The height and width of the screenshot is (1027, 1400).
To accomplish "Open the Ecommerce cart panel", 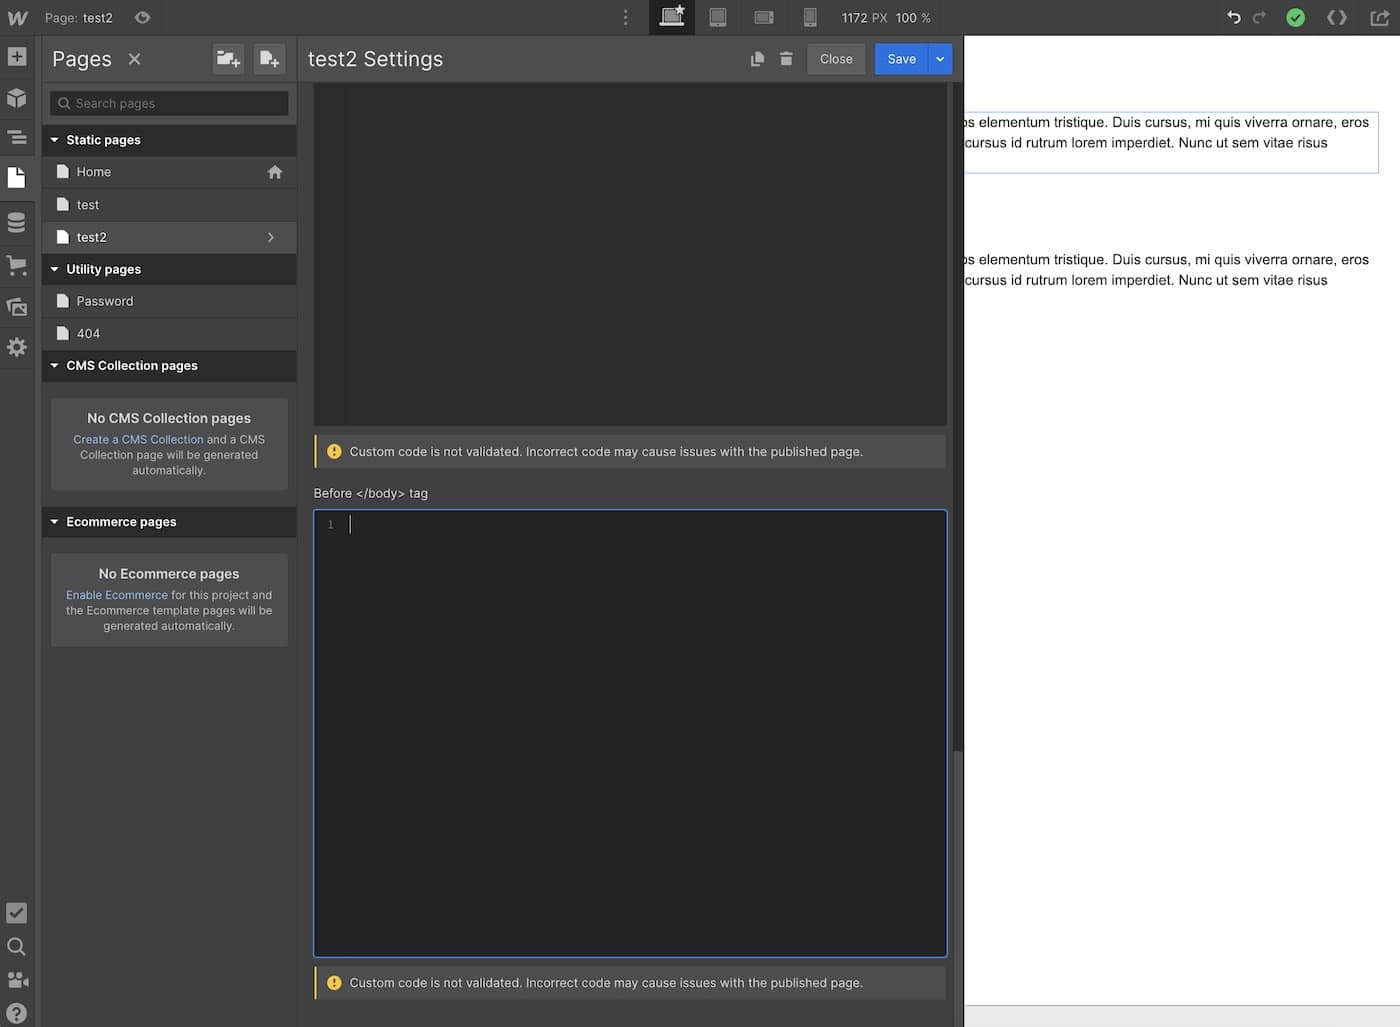I will [17, 265].
